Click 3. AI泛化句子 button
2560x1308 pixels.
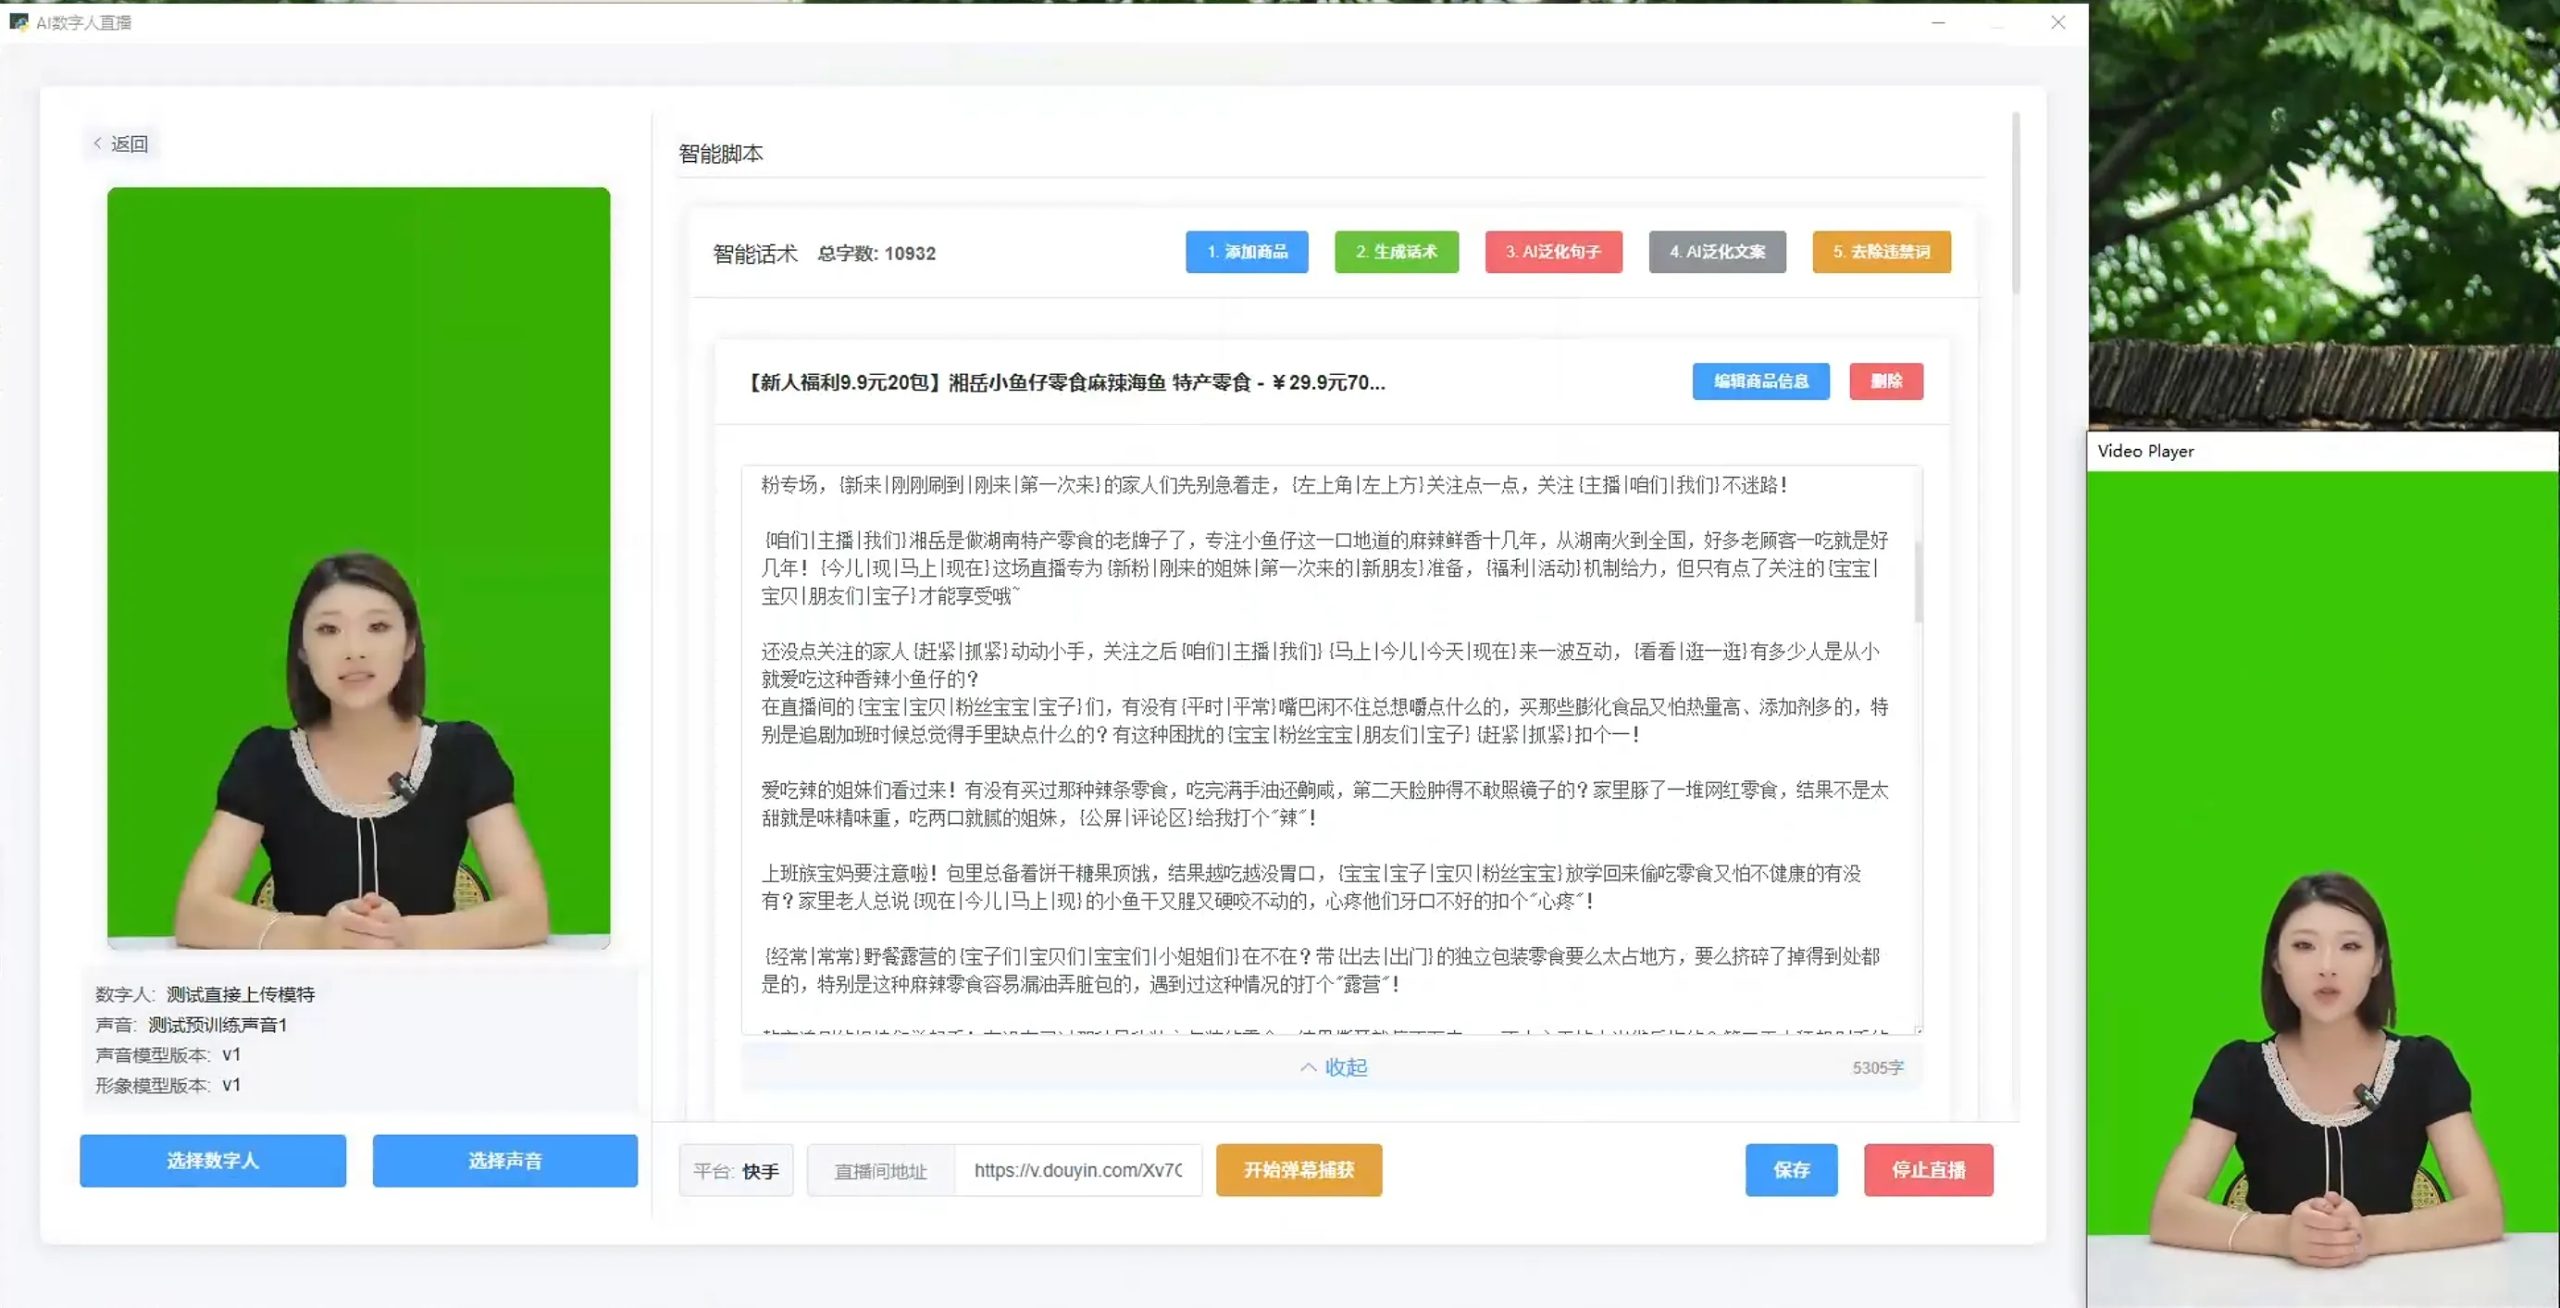[1553, 252]
